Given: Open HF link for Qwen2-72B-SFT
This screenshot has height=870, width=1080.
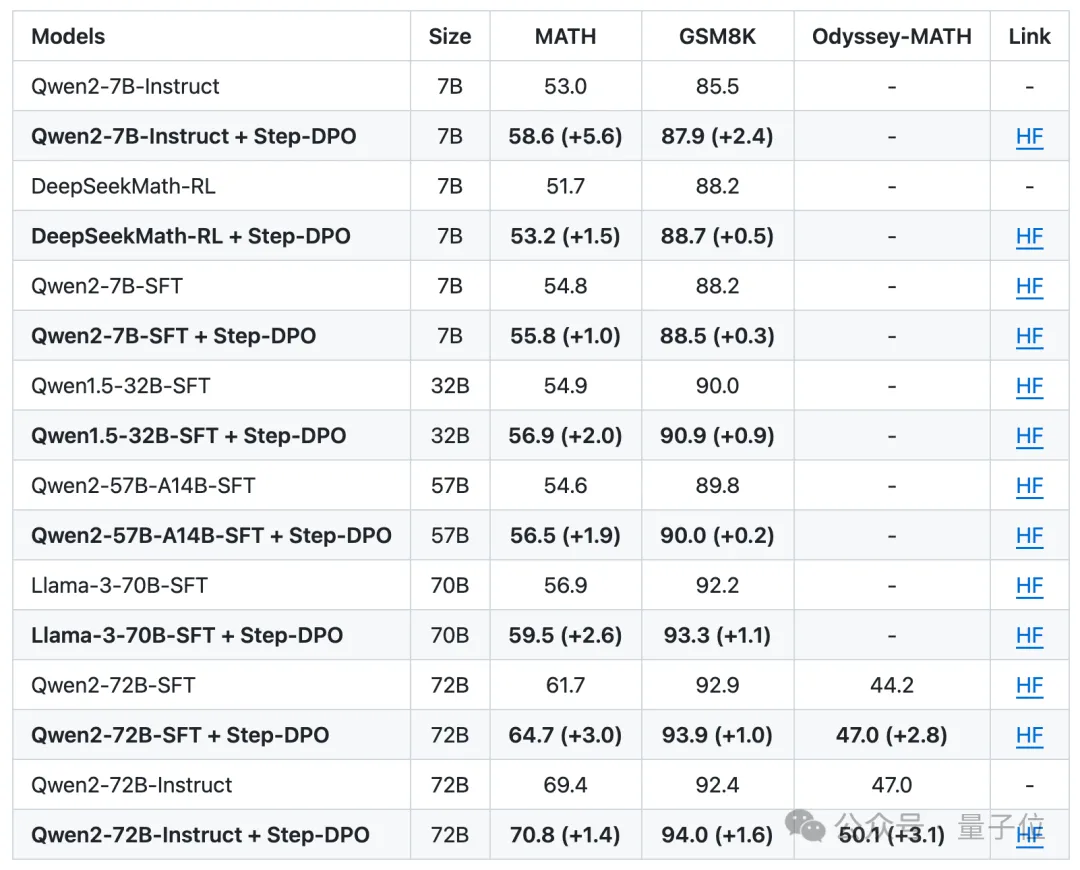Looking at the screenshot, I should coord(1029,686).
